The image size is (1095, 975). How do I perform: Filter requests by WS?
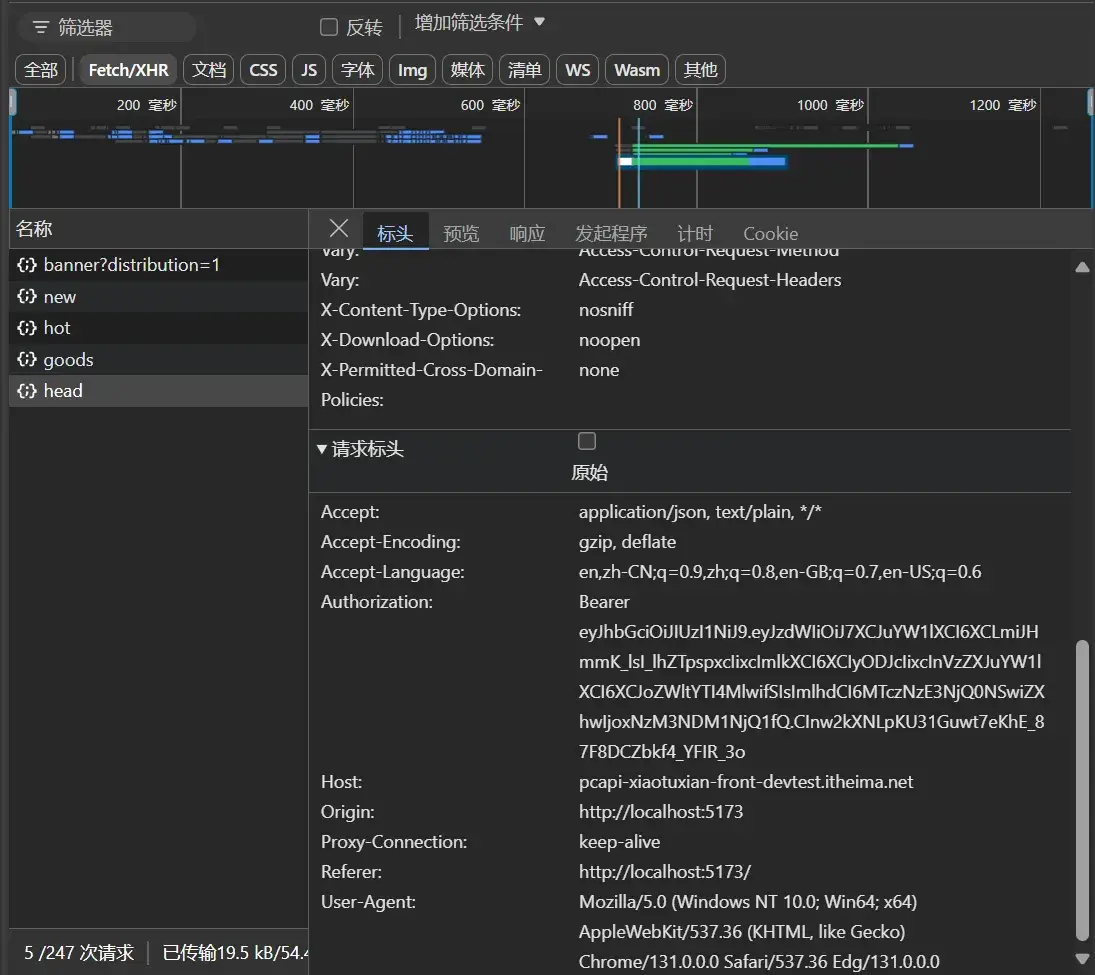pyautogui.click(x=578, y=70)
